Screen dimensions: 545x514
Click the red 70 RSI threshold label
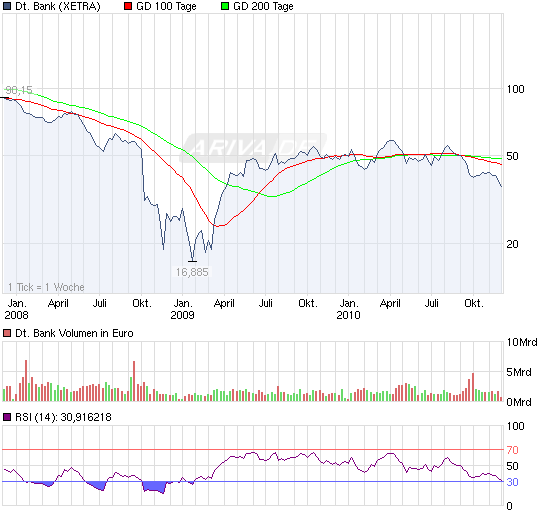point(512,450)
